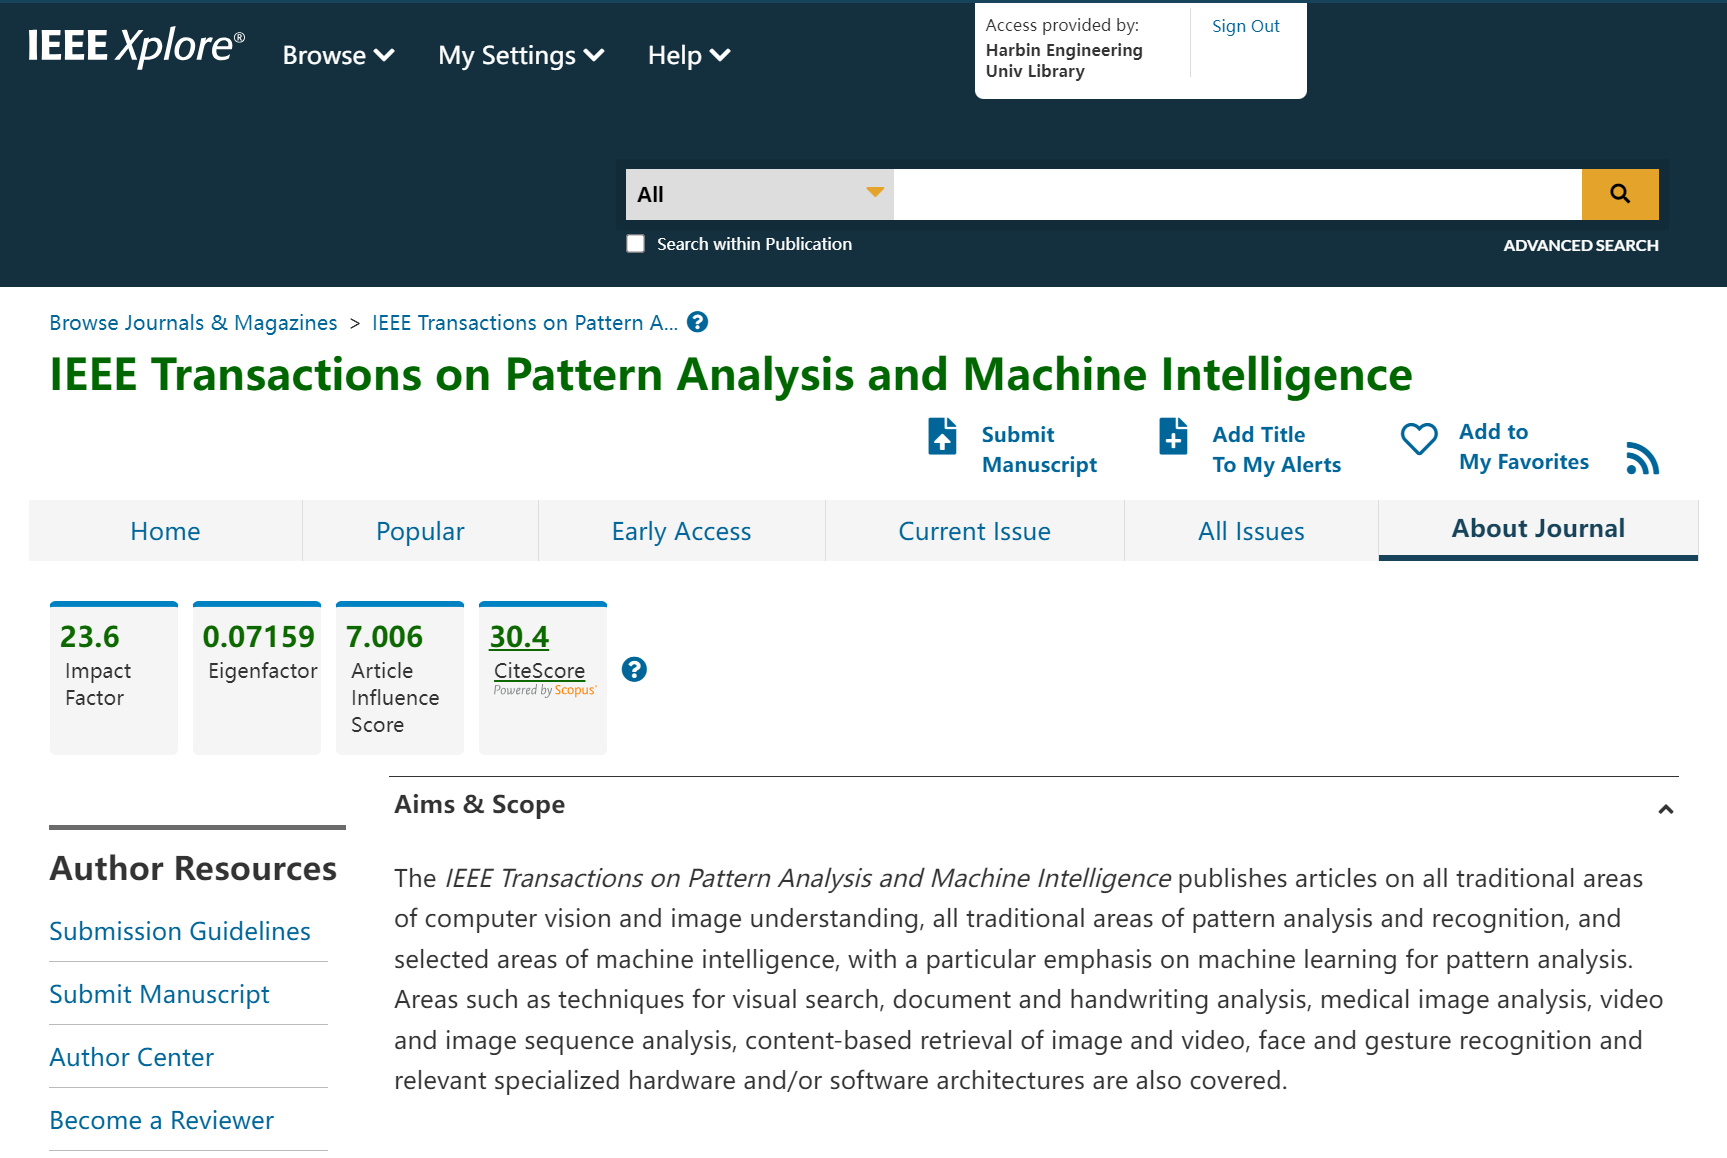Open the Help menu
The width and height of the screenshot is (1727, 1158).
click(688, 56)
